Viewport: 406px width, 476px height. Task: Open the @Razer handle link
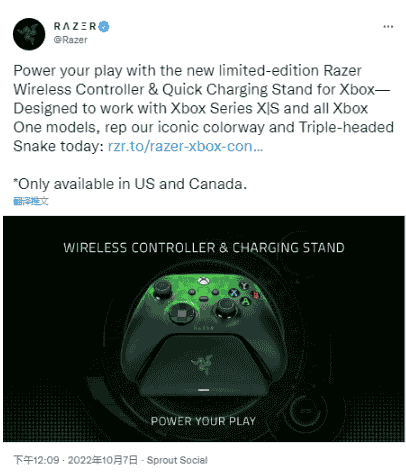(x=71, y=40)
